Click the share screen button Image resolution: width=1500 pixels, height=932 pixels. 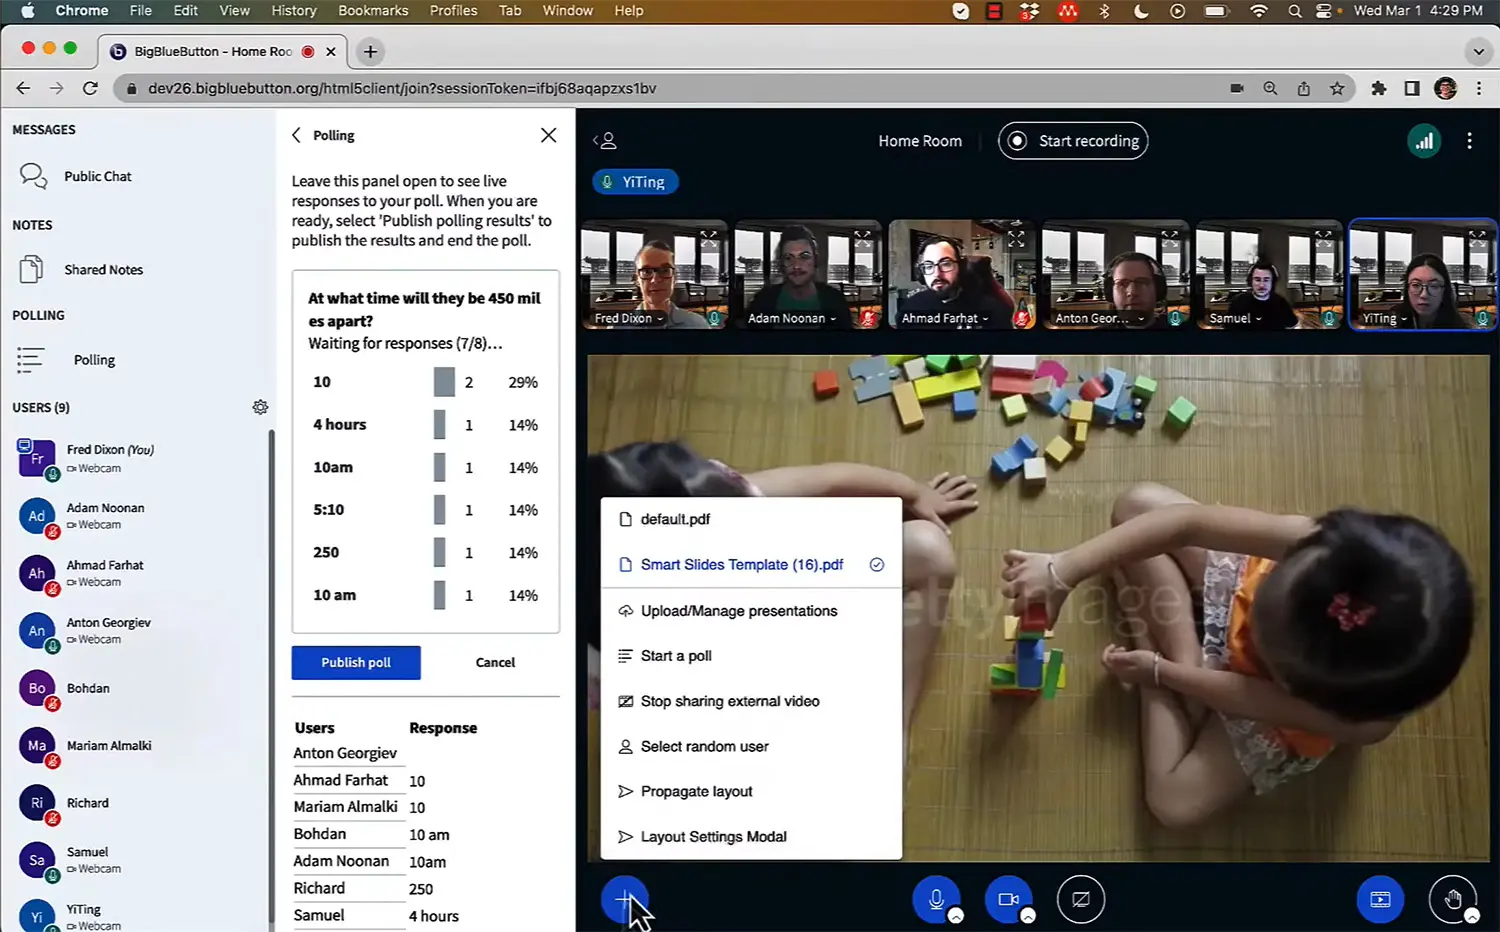(x=1080, y=899)
